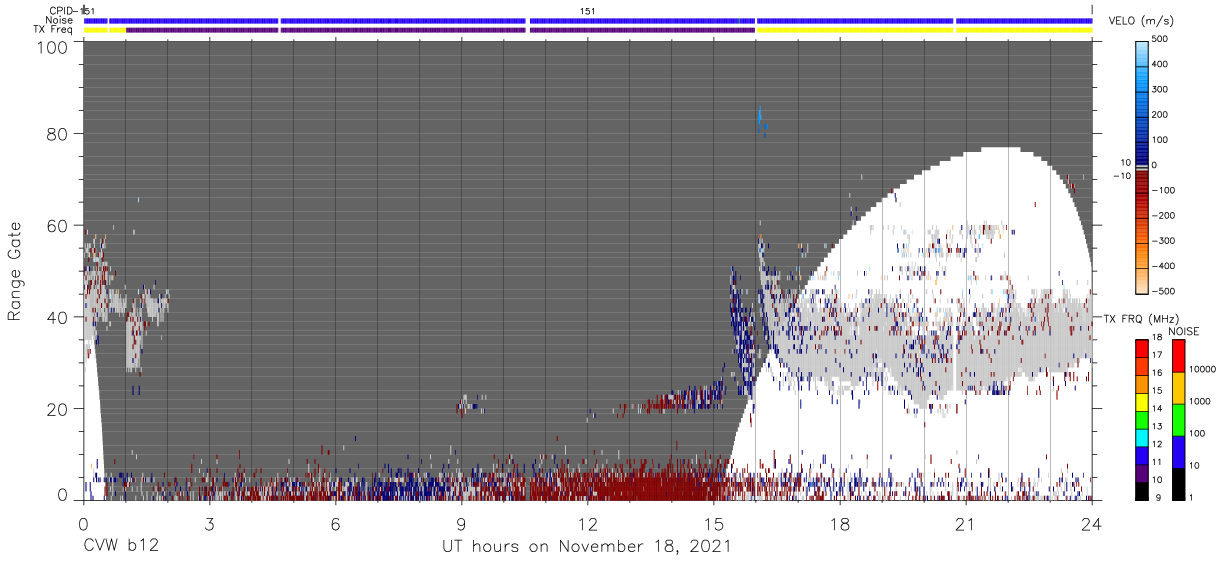Click the −200 velocity colorbar label
Viewport: 1228px width, 567px height.
tap(1165, 216)
